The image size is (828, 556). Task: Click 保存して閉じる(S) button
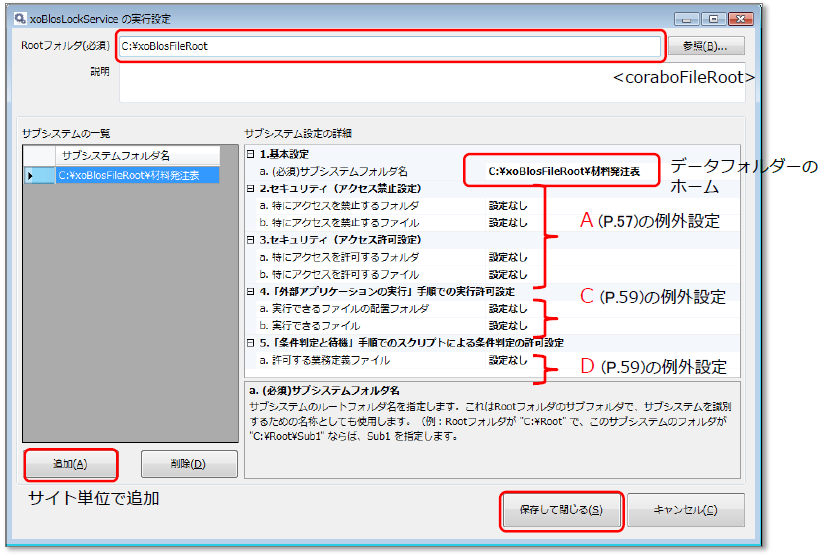pos(561,510)
